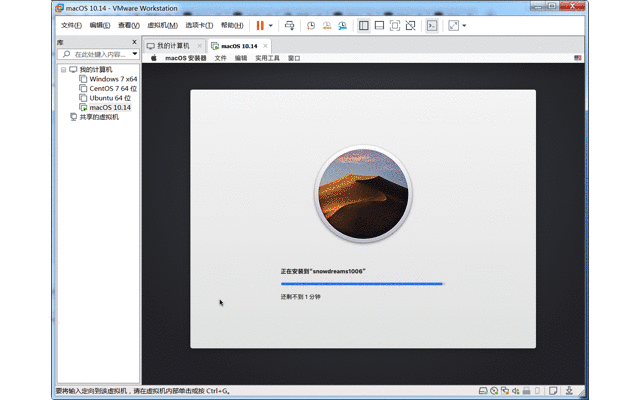Viewport: 640px width, 400px height.
Task: Toggle the library sidebar view icon
Action: click(x=363, y=25)
